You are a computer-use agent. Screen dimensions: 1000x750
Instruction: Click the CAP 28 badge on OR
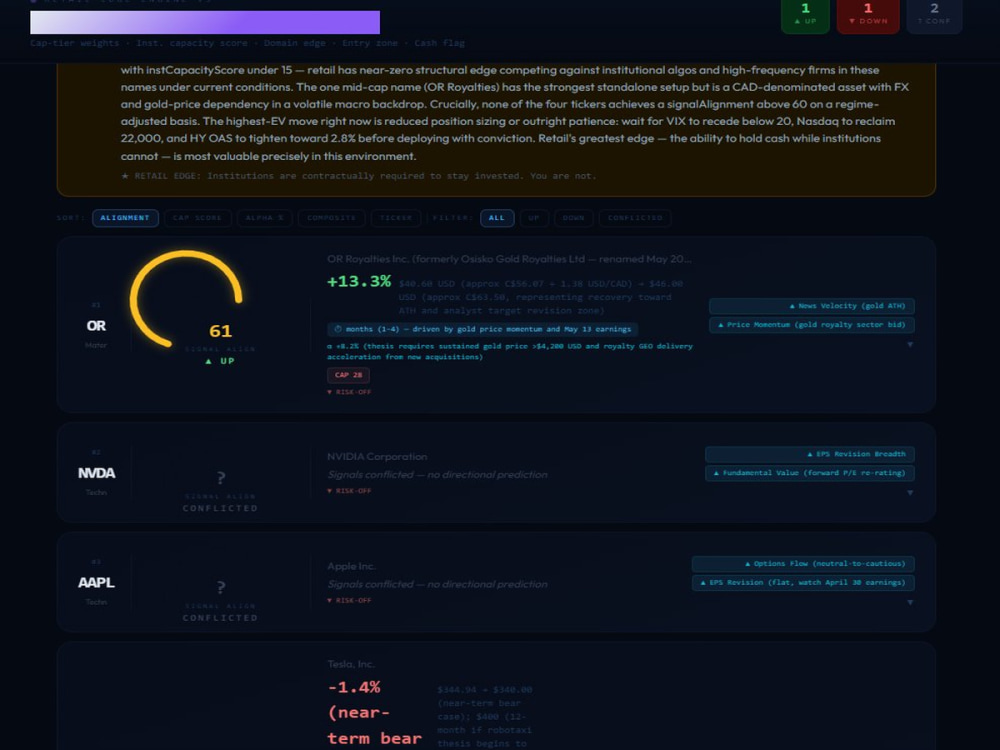pos(348,375)
